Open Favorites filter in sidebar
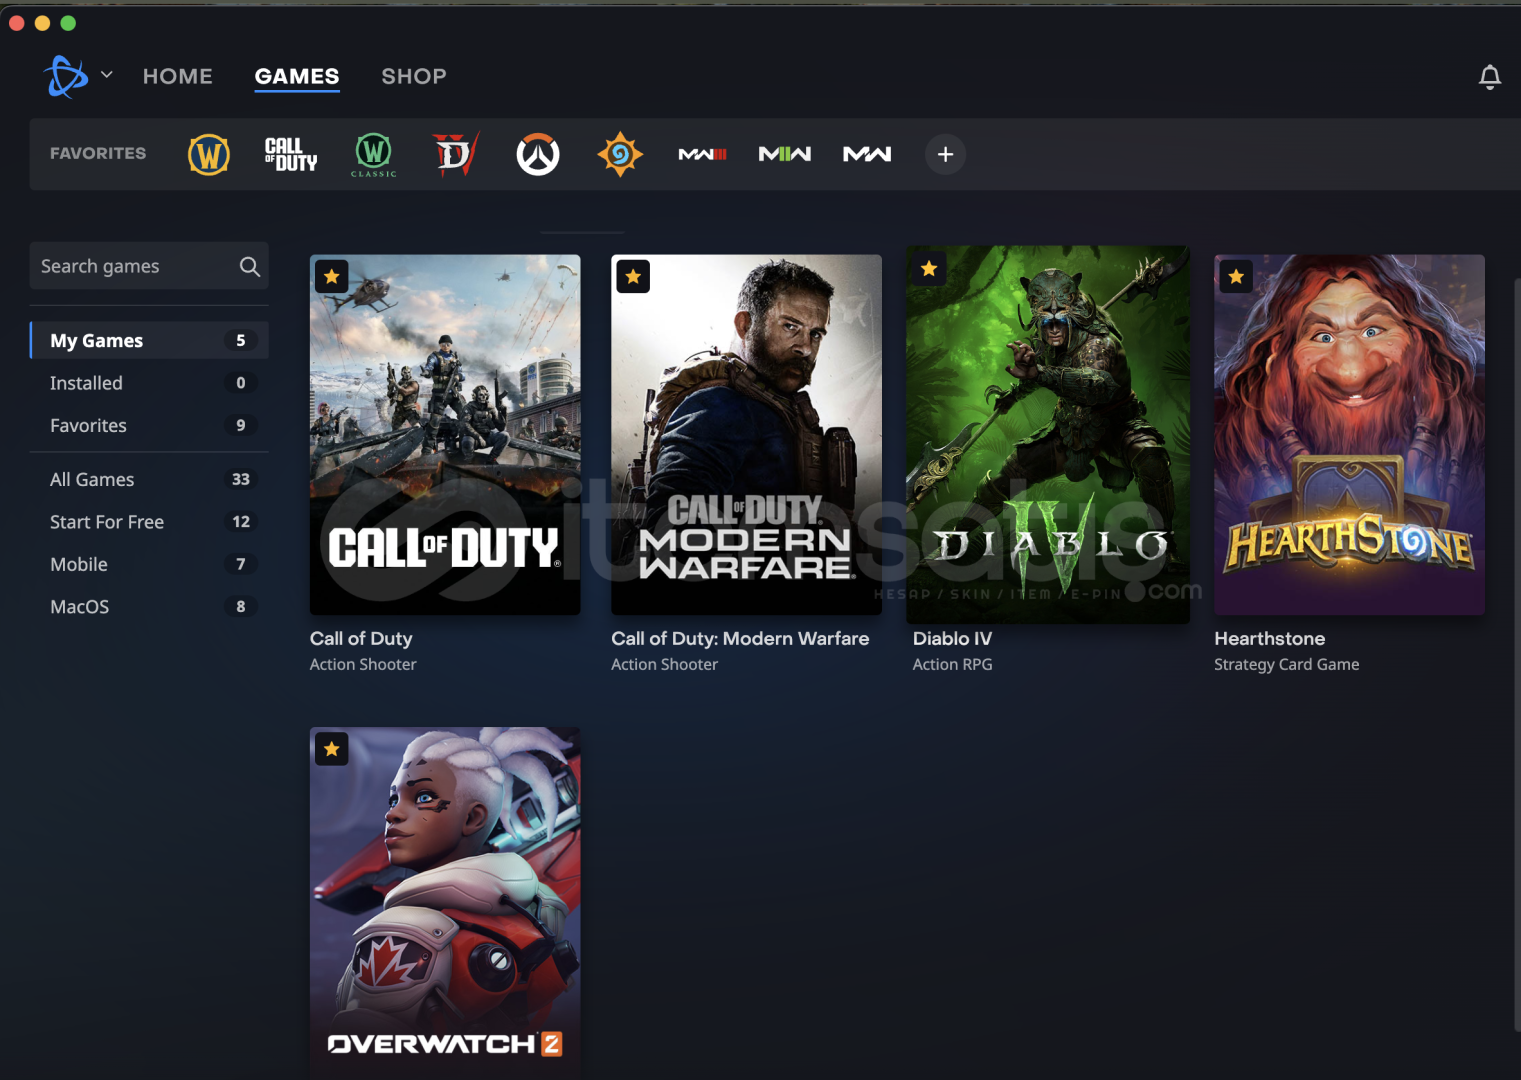Image resolution: width=1521 pixels, height=1080 pixels. coord(149,425)
